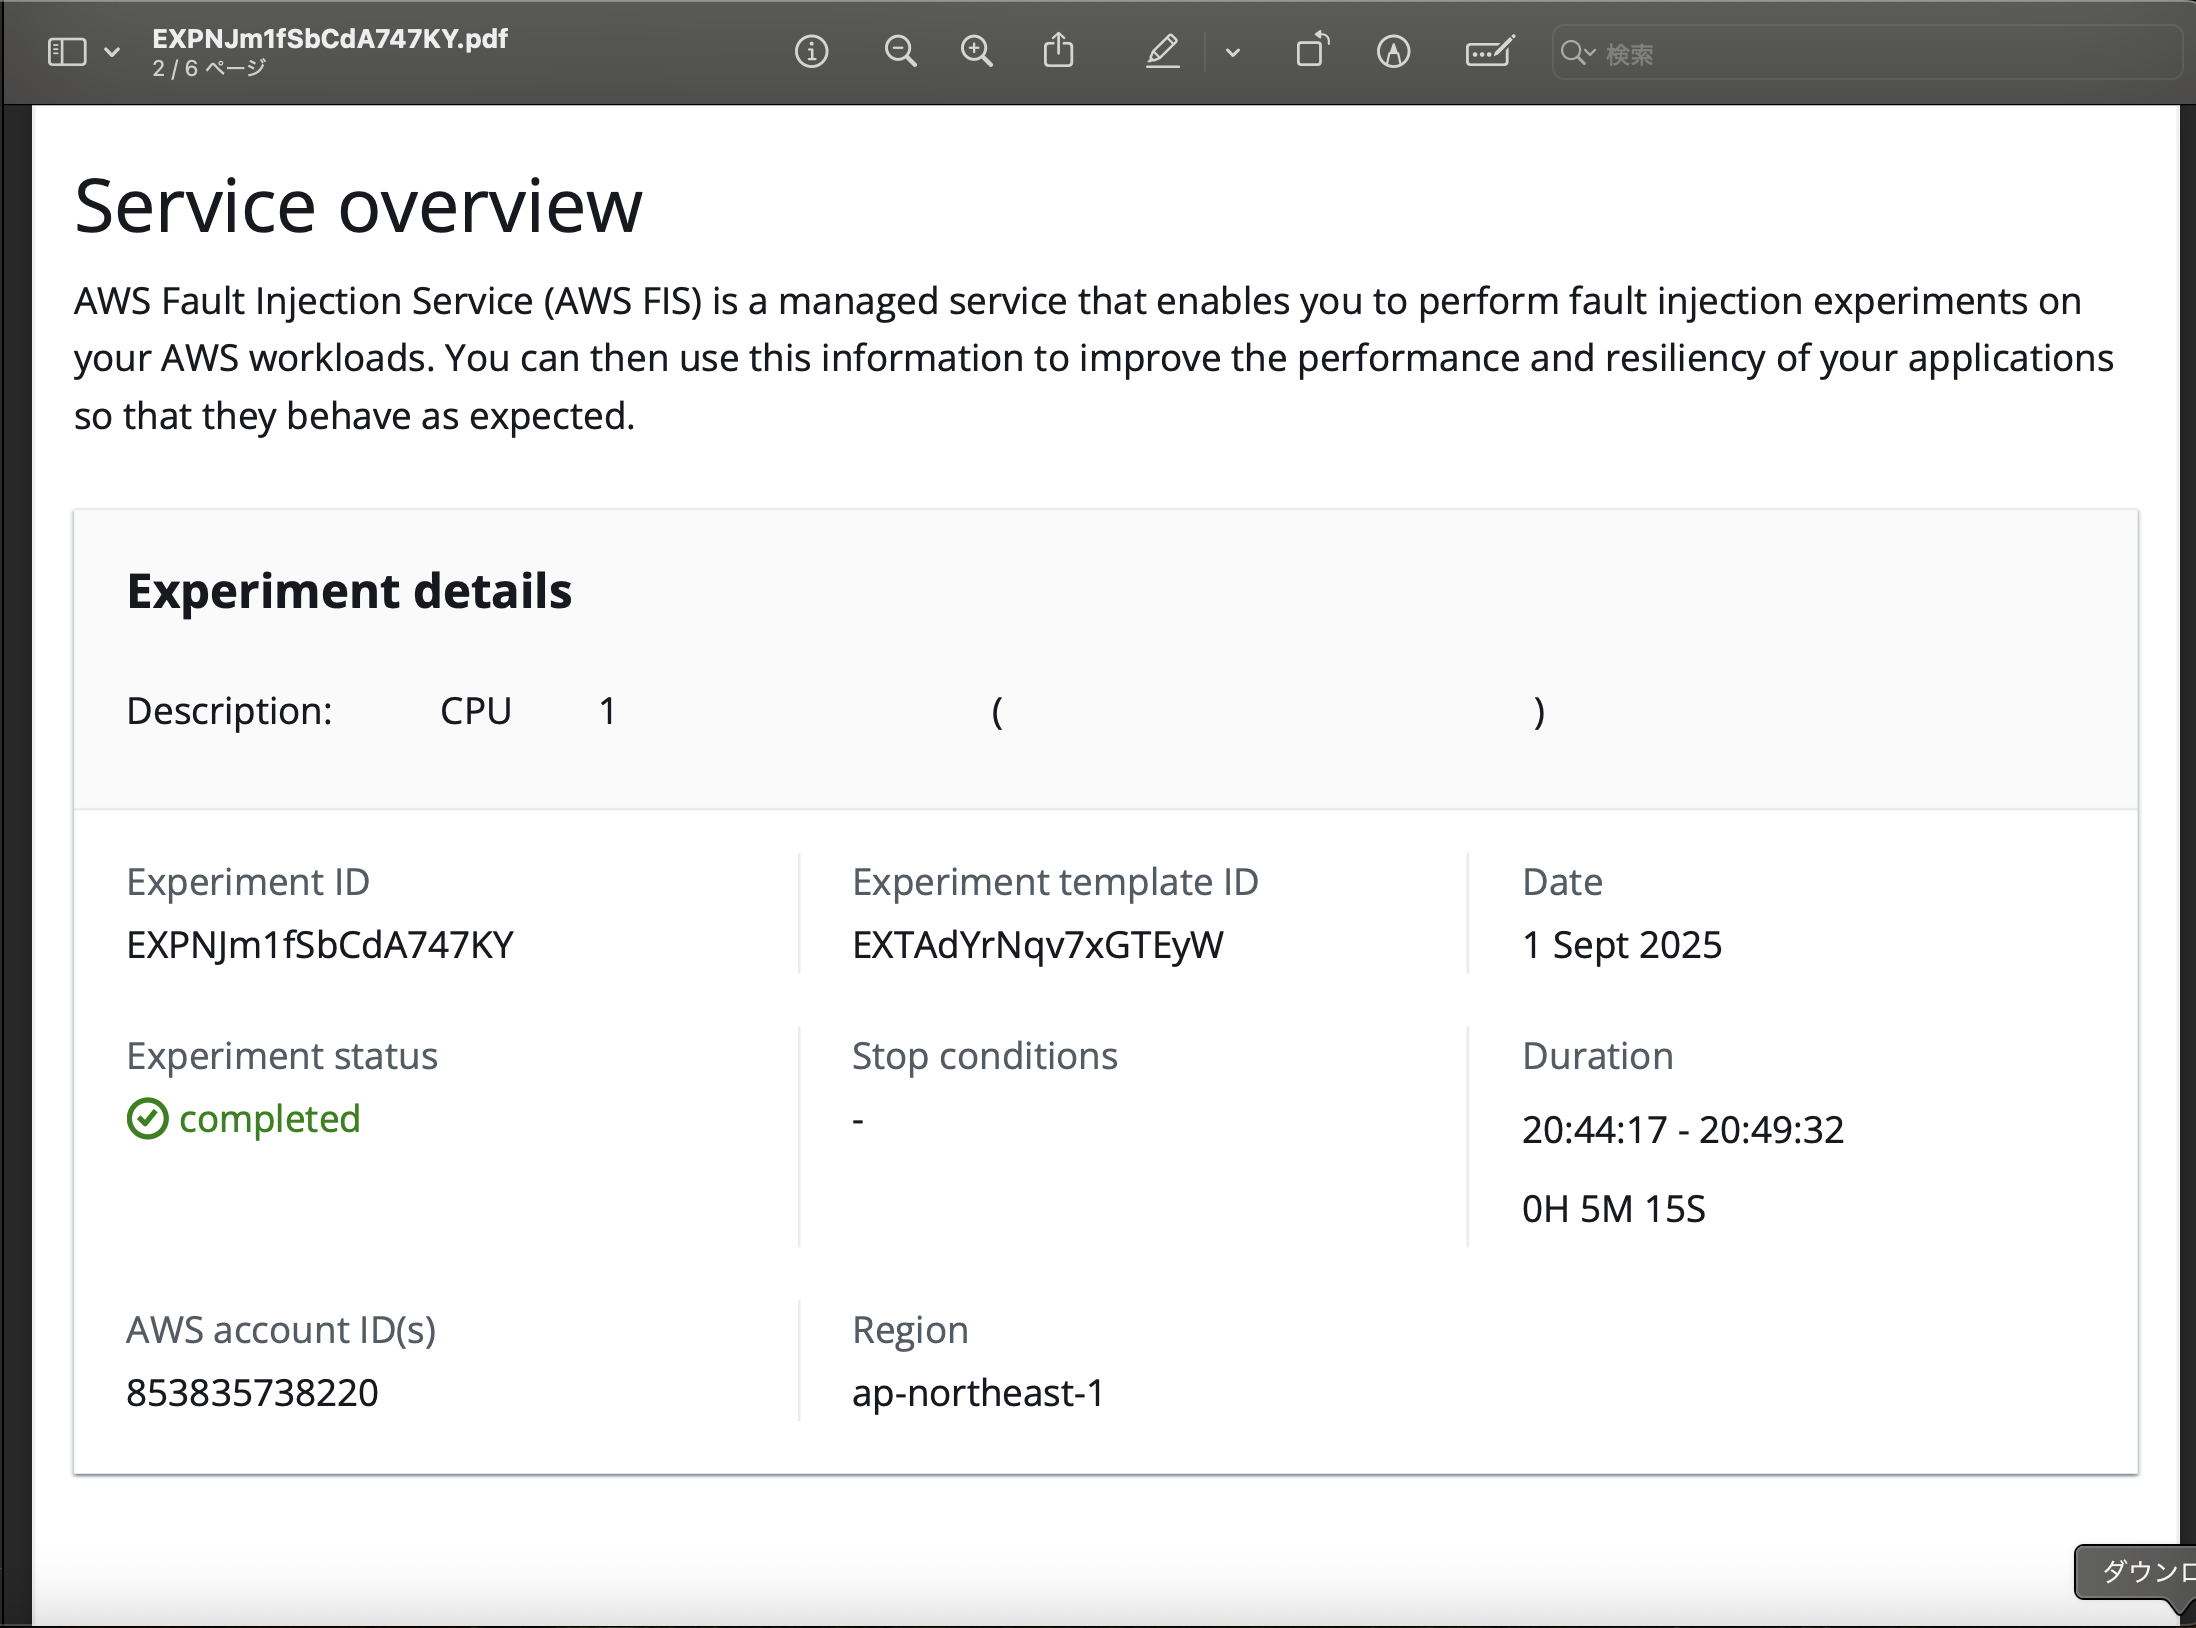Click the EXPNJm1fSbCdA747KY.pdf window title
Screen dimensions: 2196x1628
330,39
